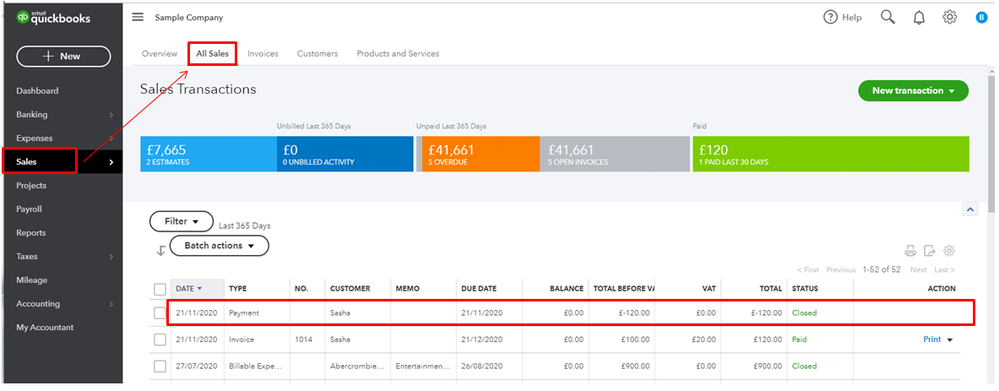Click the Print link for Invoice 1014
999x391 pixels.
coord(932,339)
